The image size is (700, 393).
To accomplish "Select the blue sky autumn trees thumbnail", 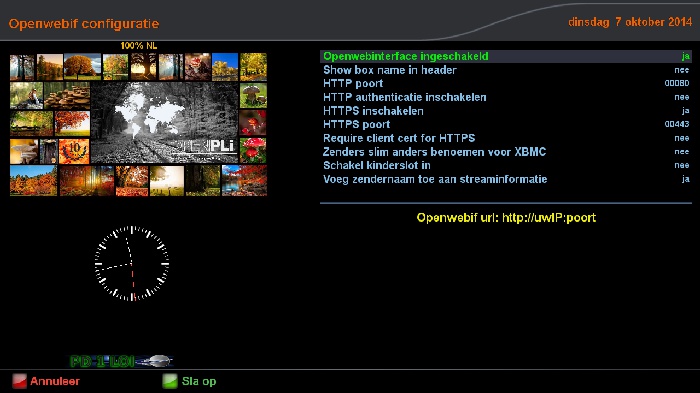I will pyautogui.click(x=225, y=67).
